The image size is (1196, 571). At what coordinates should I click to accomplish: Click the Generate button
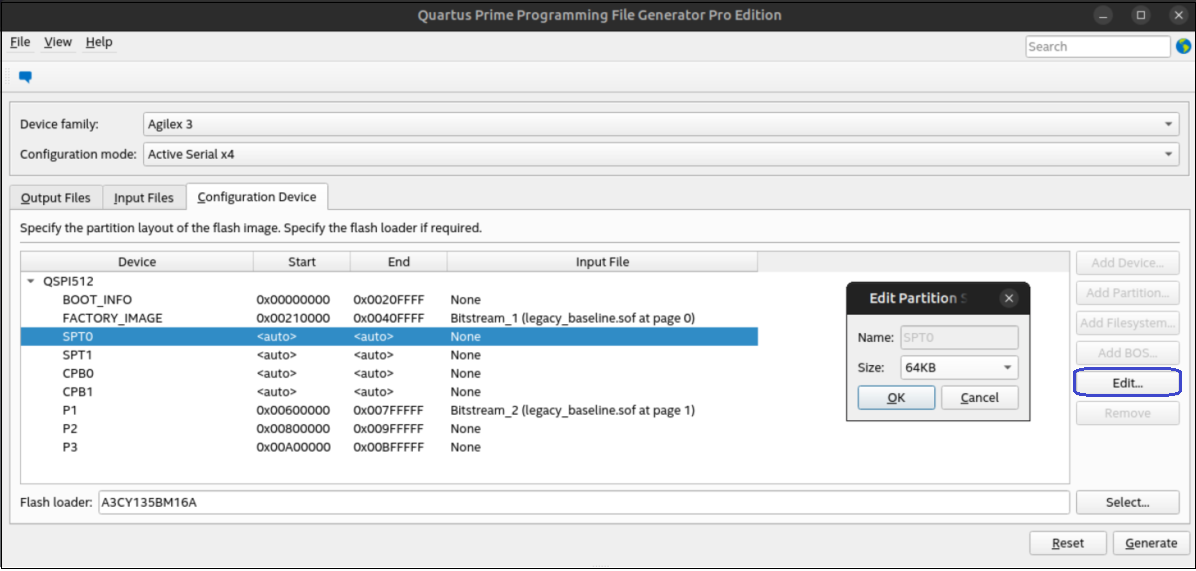1151,543
